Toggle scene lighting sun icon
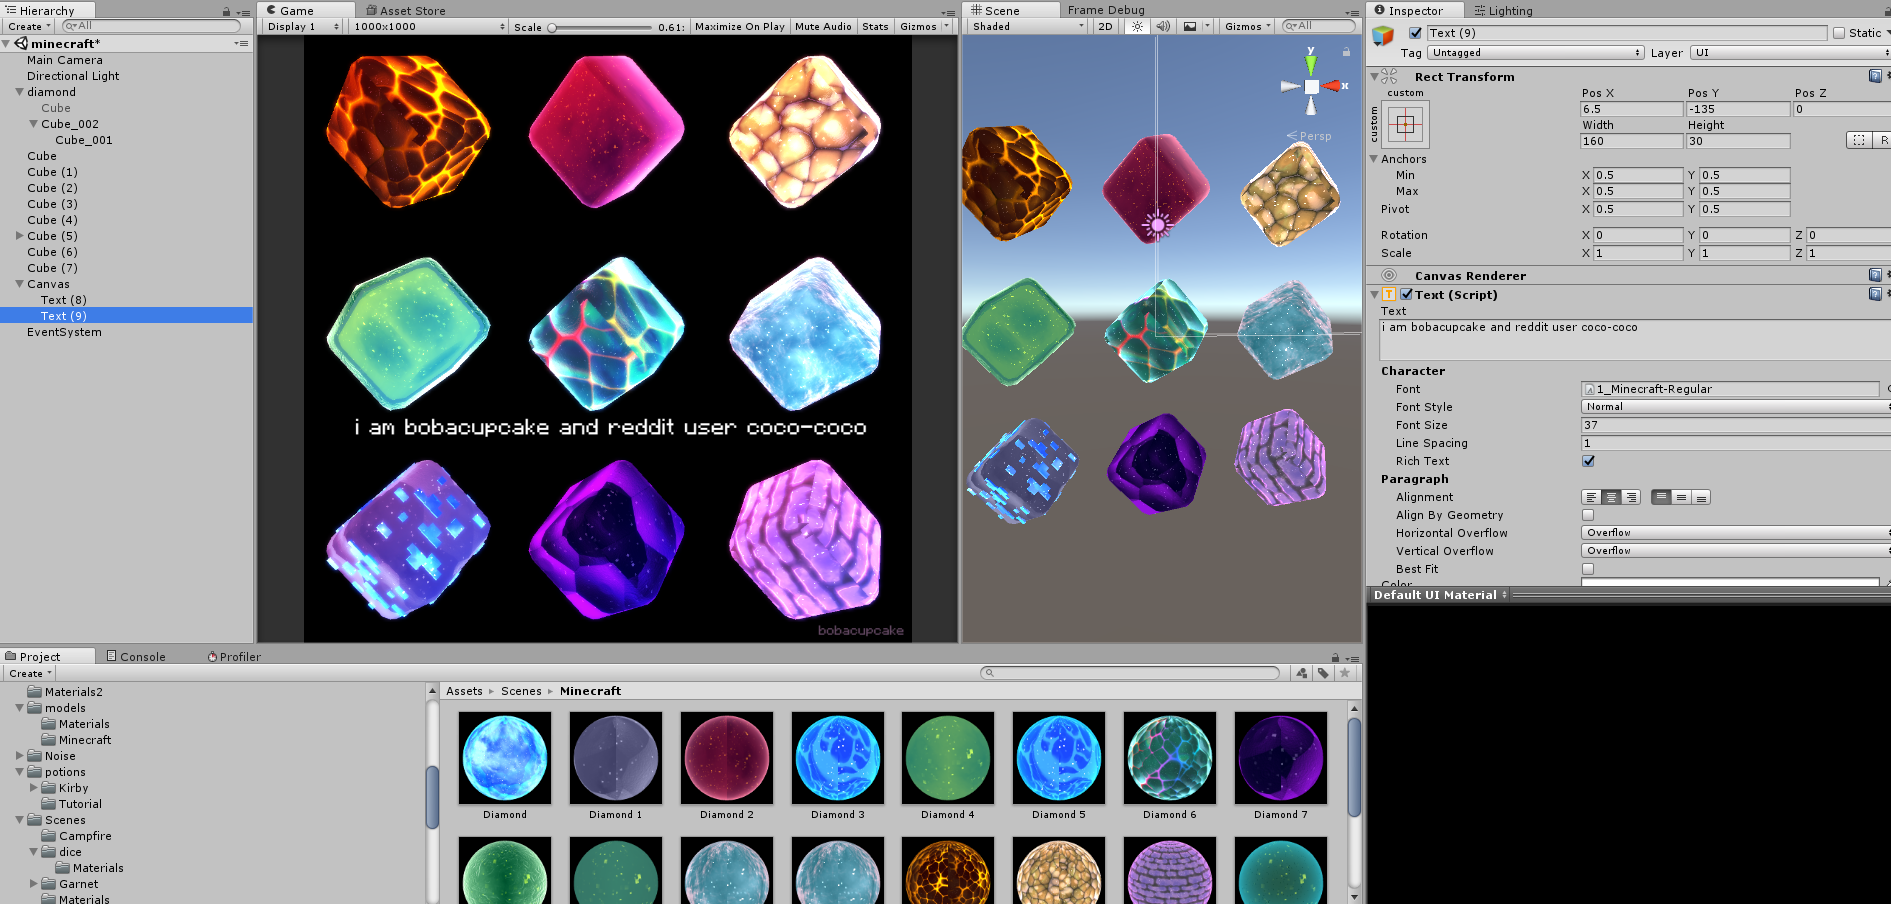This screenshot has width=1891, height=904. pos(1137,27)
